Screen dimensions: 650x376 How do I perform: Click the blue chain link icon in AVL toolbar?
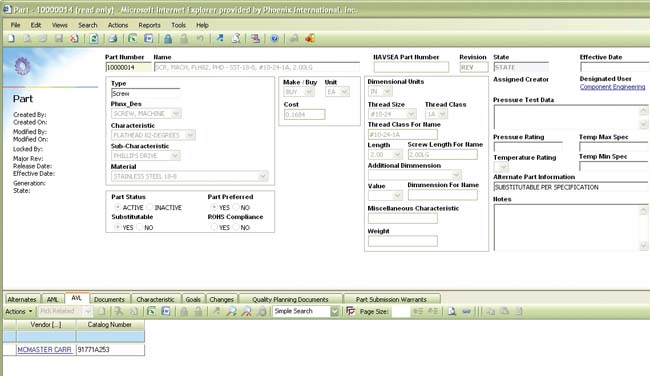[x=466, y=311]
